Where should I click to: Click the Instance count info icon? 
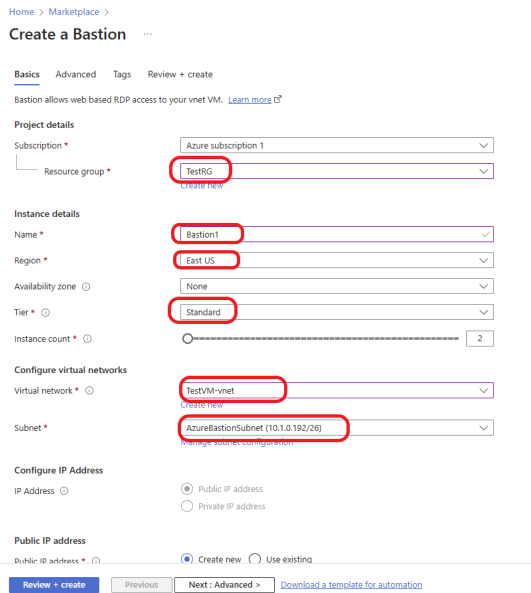pos(87,339)
